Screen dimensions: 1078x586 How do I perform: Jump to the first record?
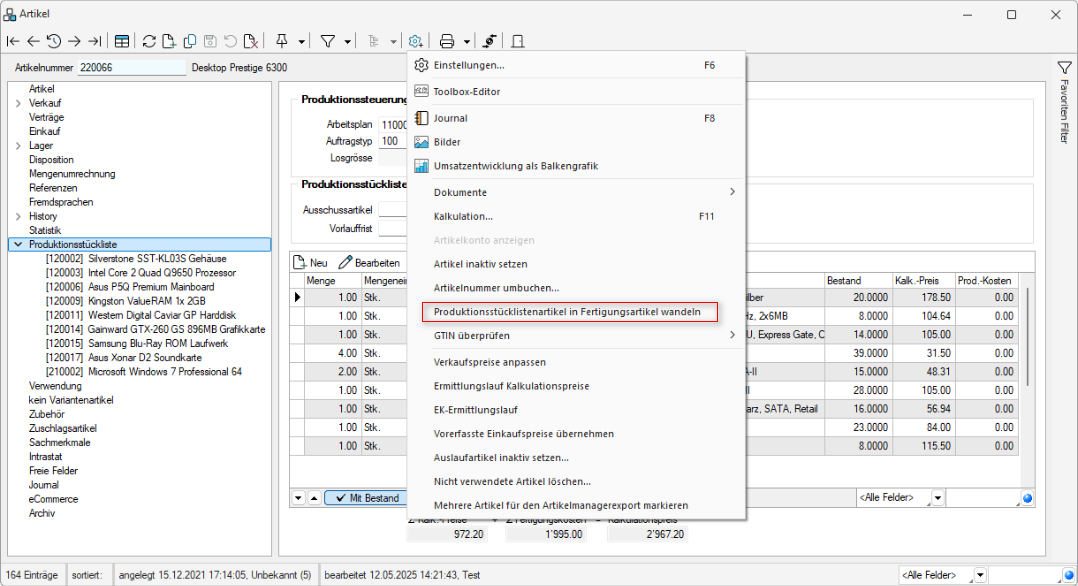pos(13,41)
